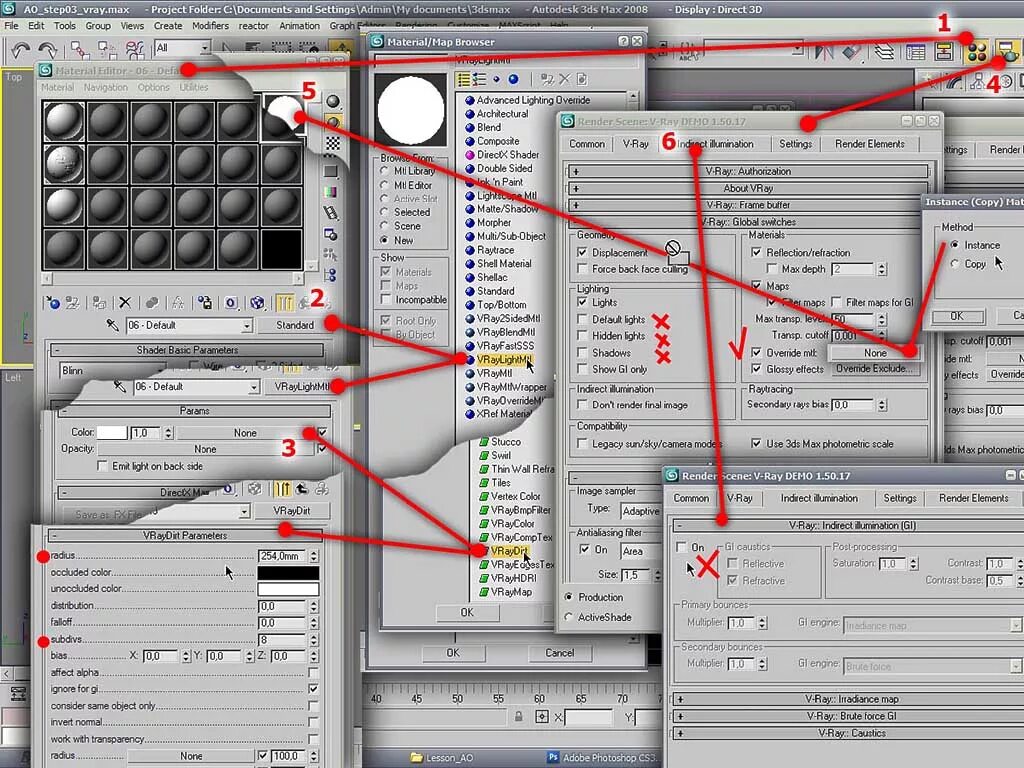Open material name dropdown beside Standard button

tap(247, 325)
